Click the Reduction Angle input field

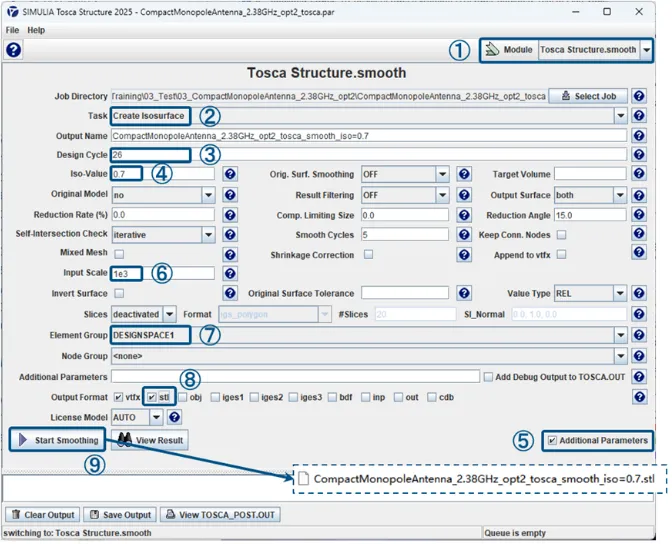click(590, 215)
